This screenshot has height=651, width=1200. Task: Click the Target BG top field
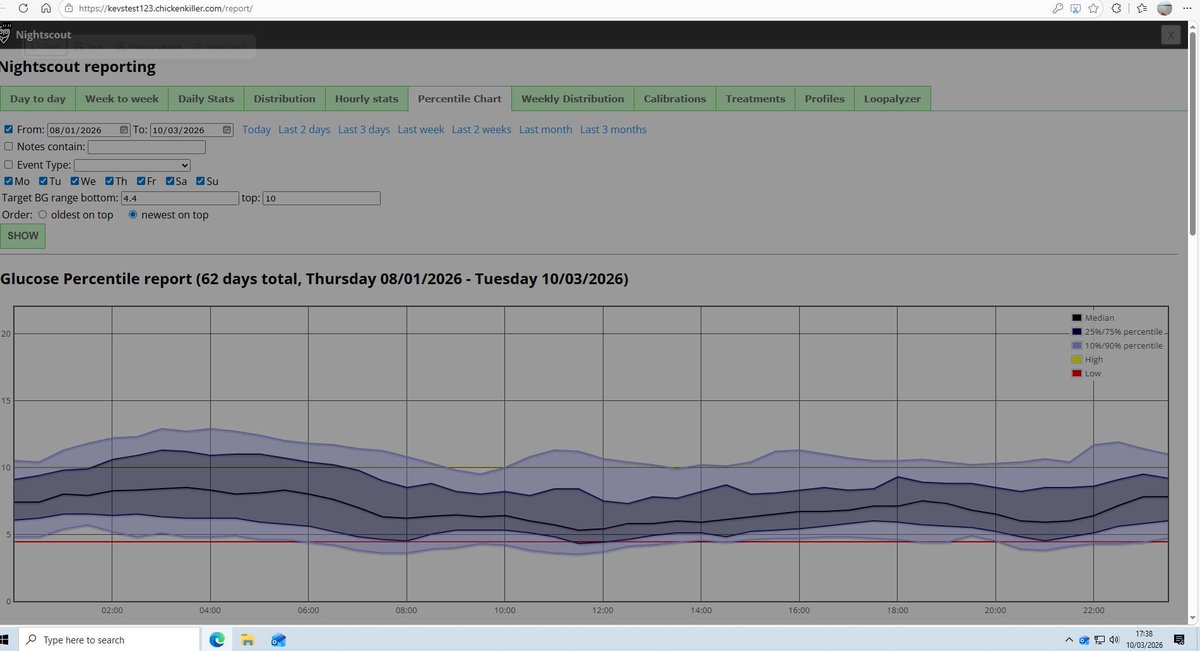pos(321,198)
